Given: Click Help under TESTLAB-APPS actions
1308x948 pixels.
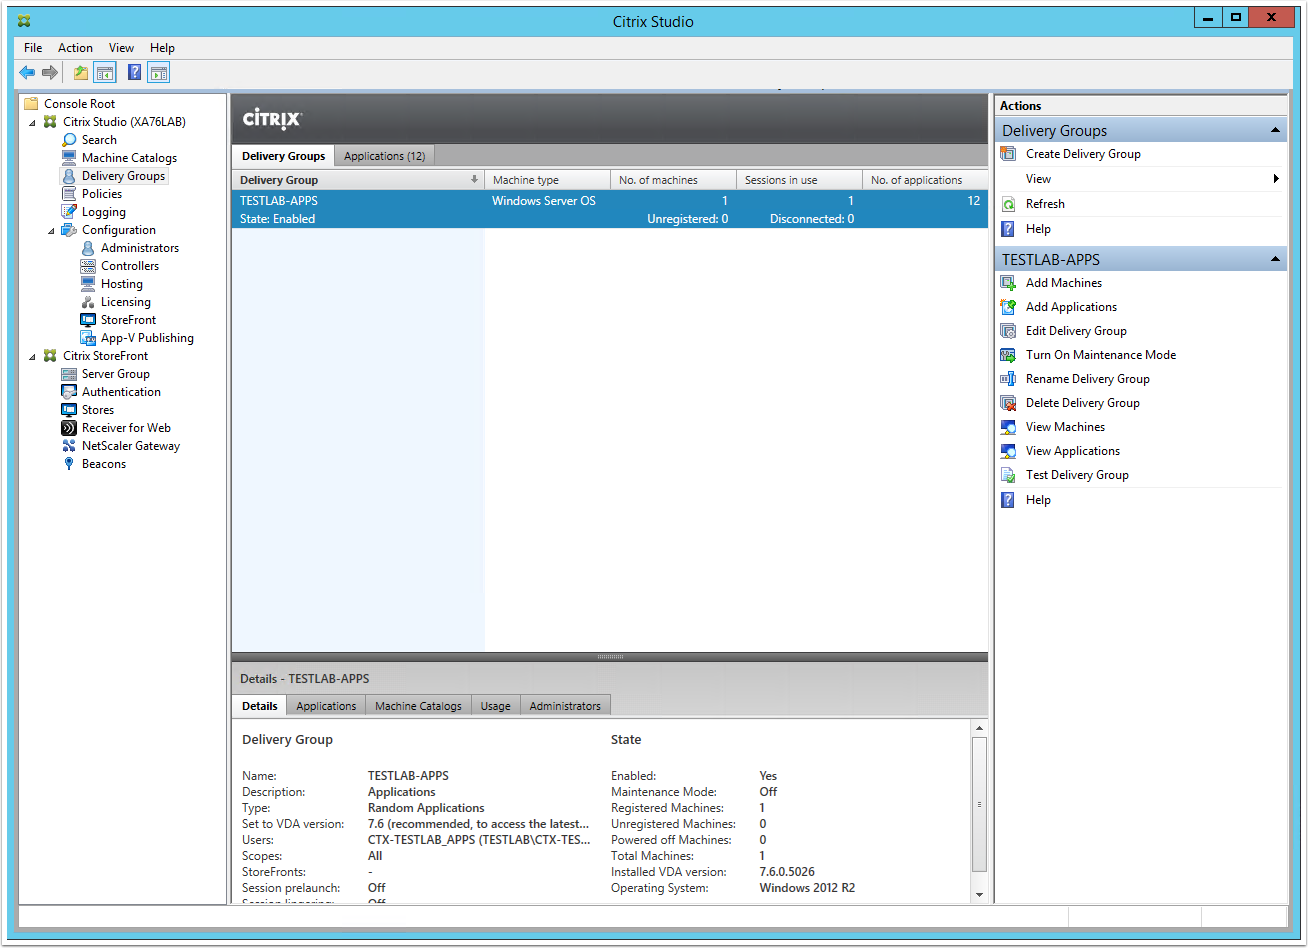Looking at the screenshot, I should pyautogui.click(x=1038, y=500).
